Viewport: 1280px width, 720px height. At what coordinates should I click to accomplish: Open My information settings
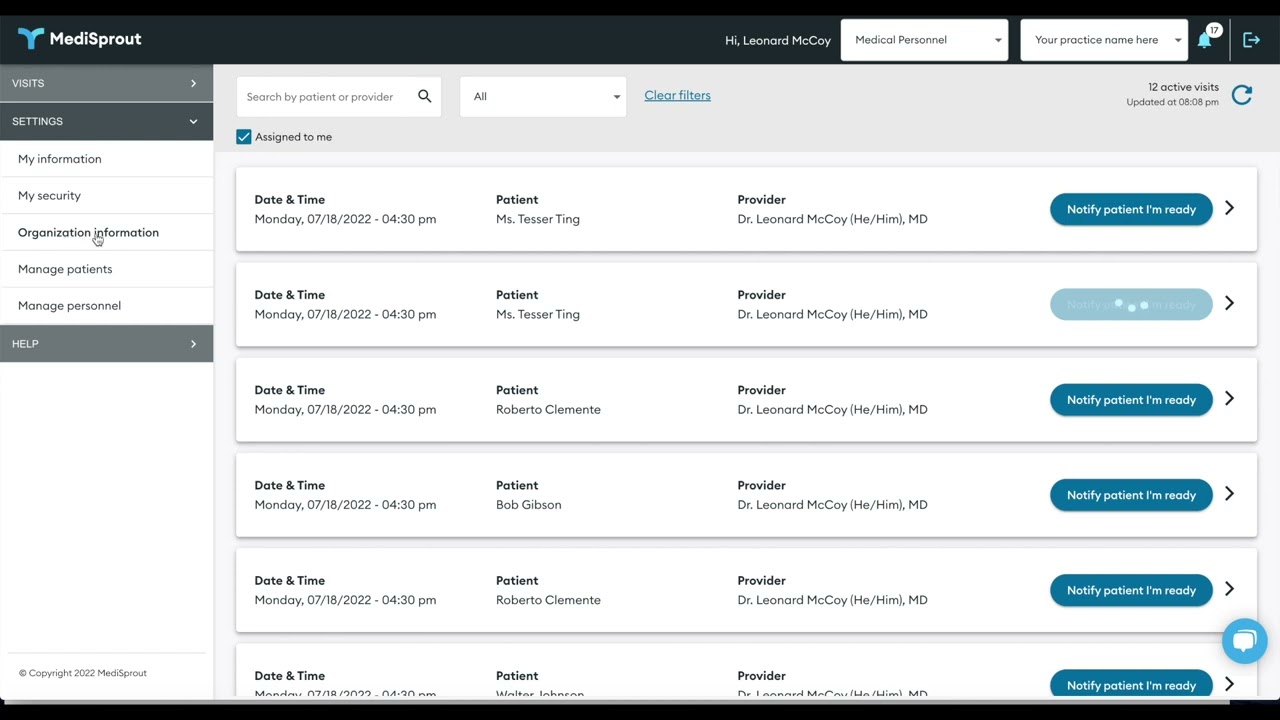coord(106,159)
